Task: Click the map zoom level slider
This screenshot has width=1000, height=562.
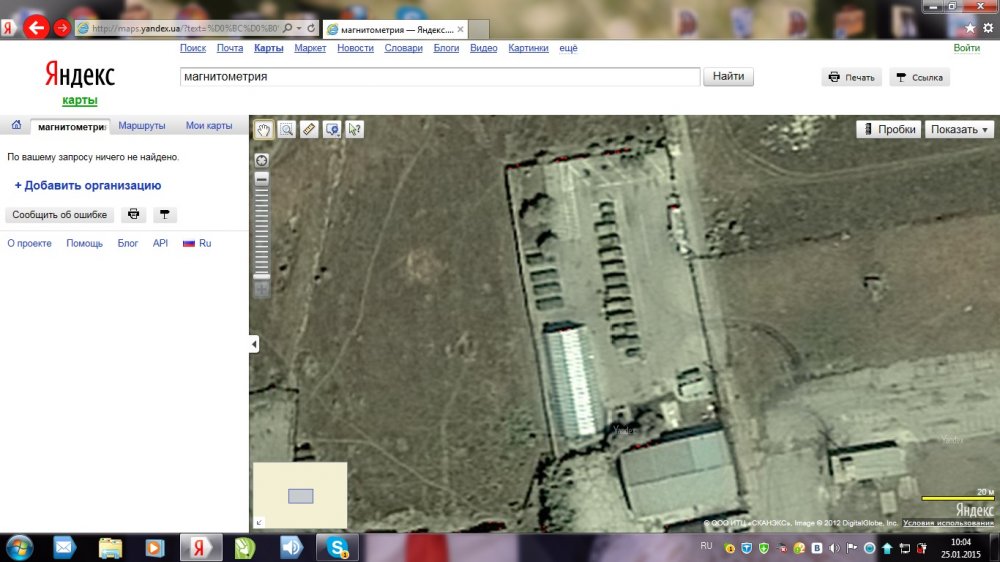Action: [262, 230]
